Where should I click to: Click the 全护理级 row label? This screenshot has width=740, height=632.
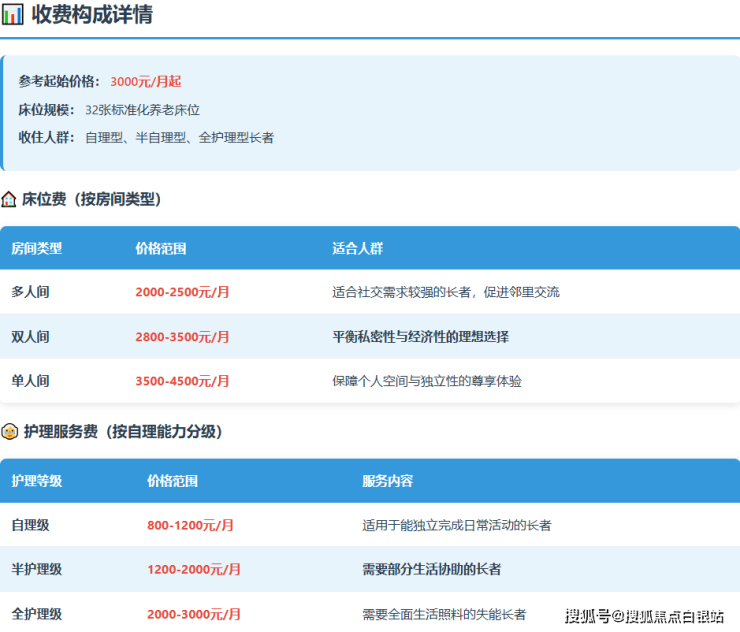[37, 614]
